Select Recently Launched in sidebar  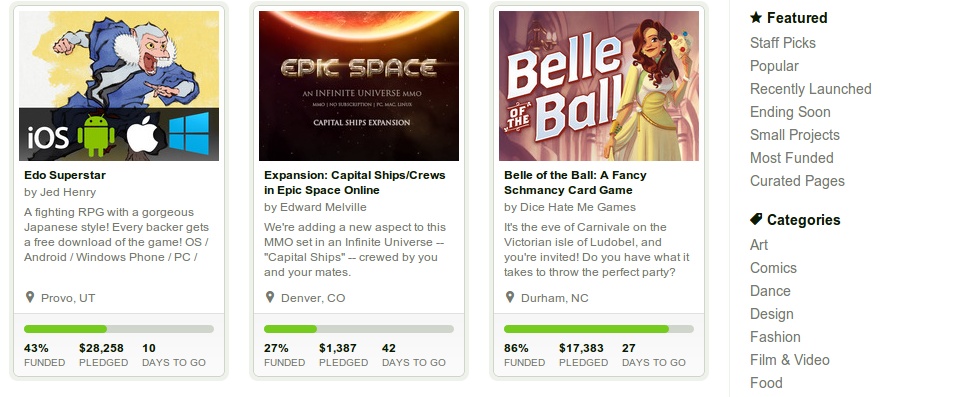click(x=810, y=89)
